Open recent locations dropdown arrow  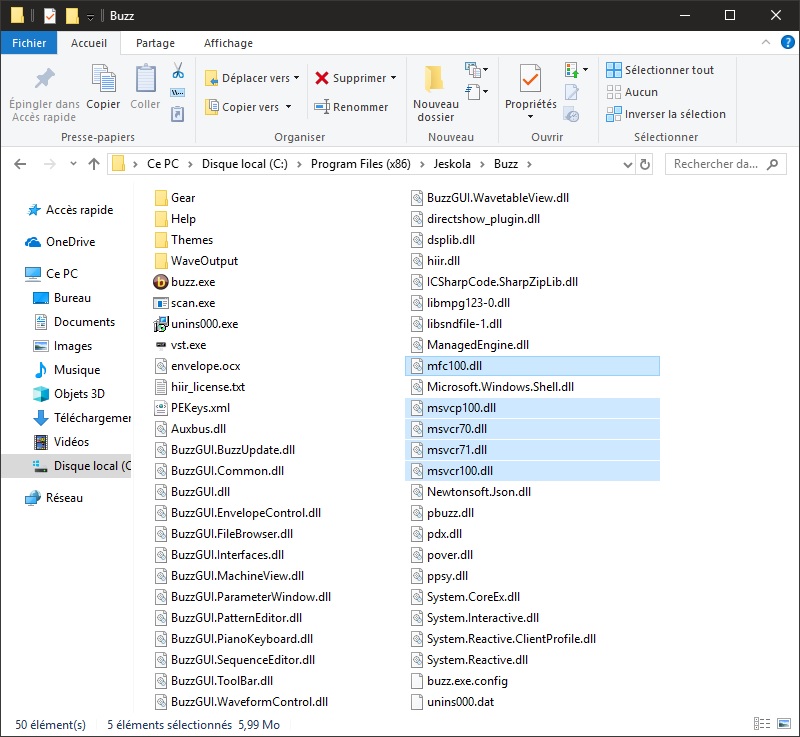73,164
